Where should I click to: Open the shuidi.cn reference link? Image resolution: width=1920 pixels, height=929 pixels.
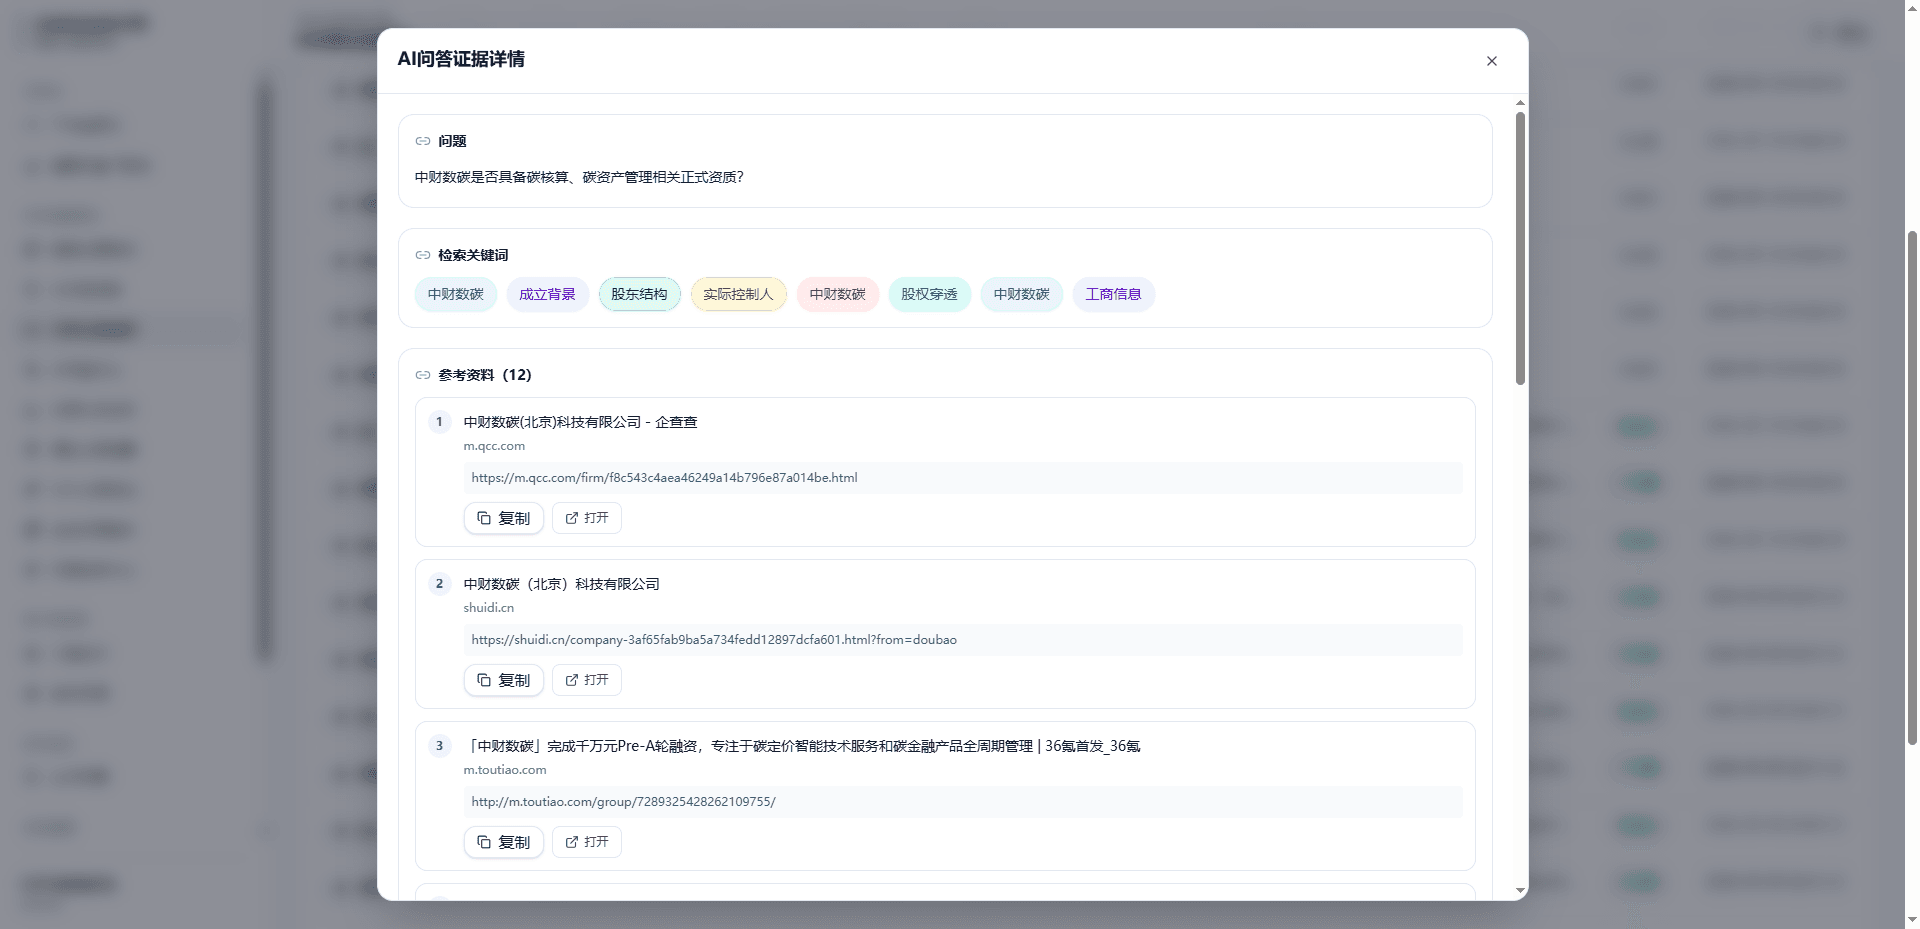tap(587, 680)
